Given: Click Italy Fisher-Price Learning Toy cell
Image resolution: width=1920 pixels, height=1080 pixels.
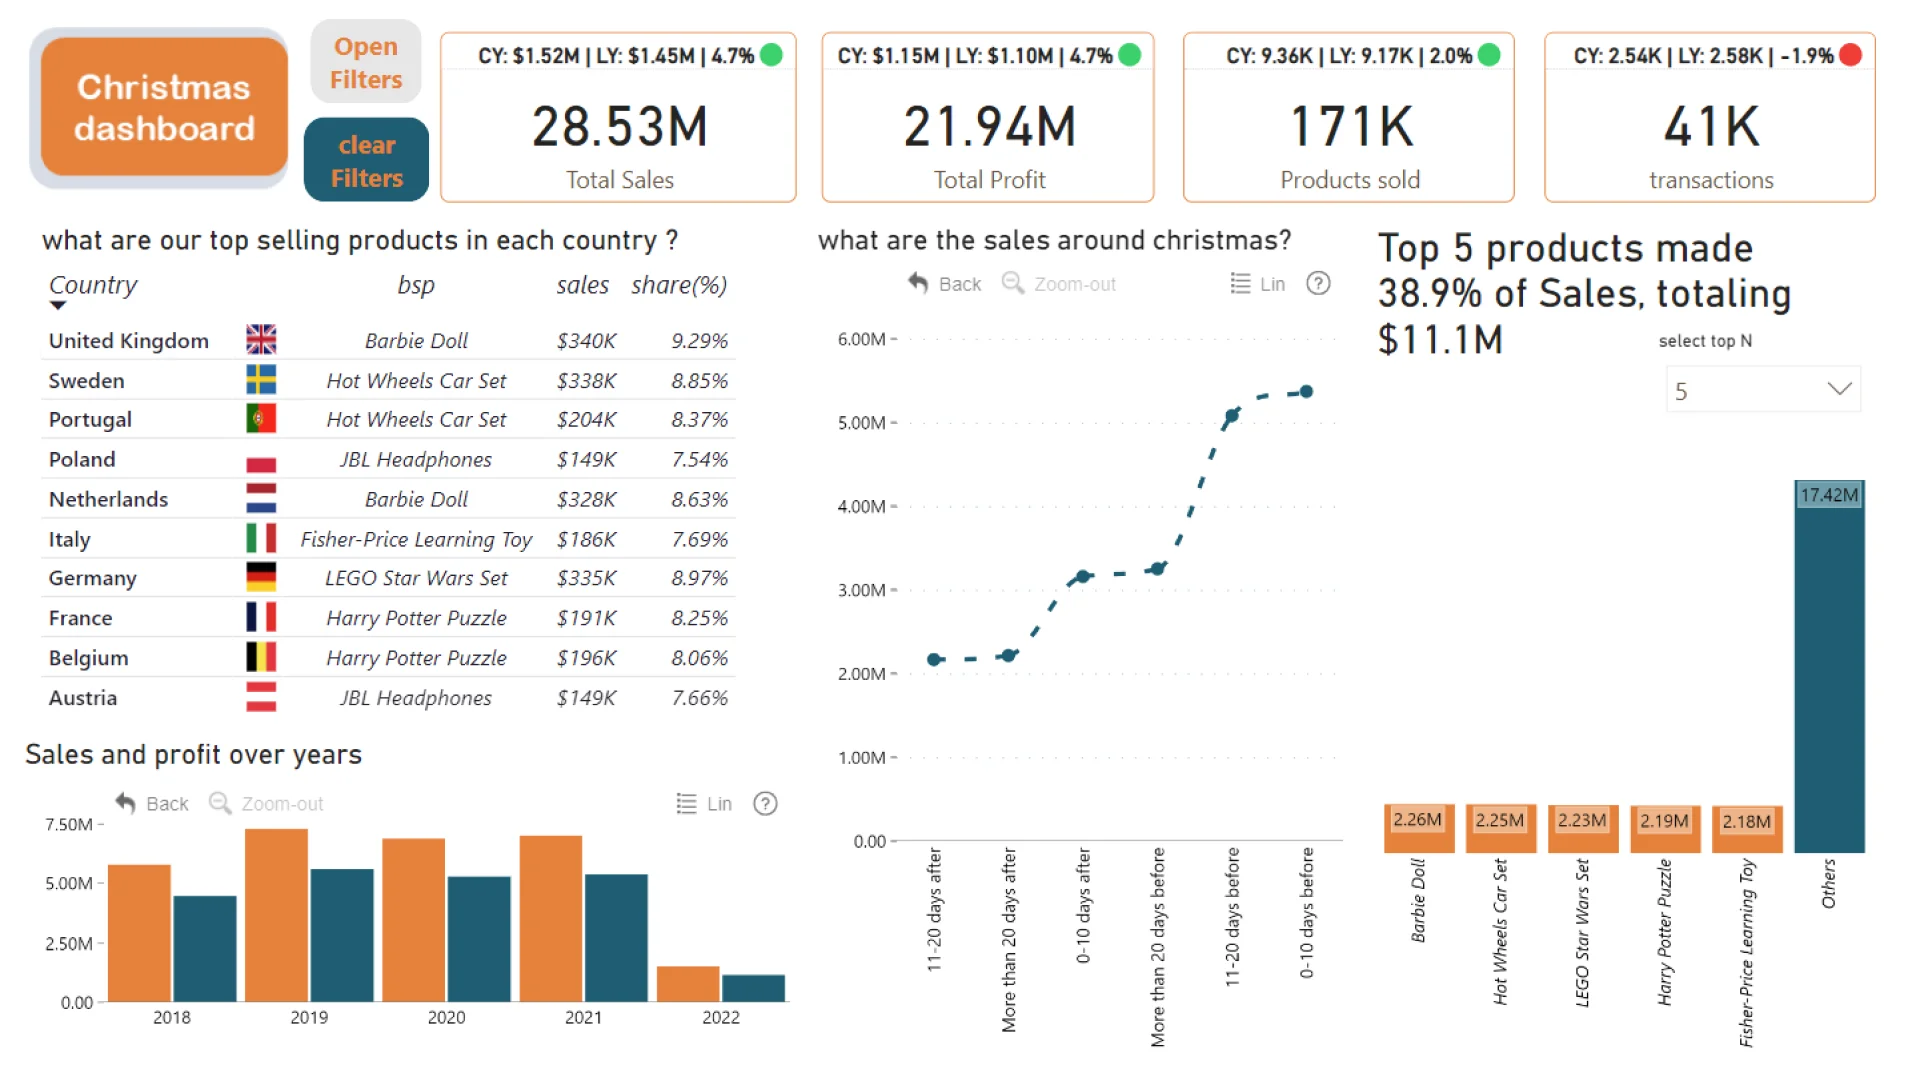Looking at the screenshot, I should click(416, 539).
